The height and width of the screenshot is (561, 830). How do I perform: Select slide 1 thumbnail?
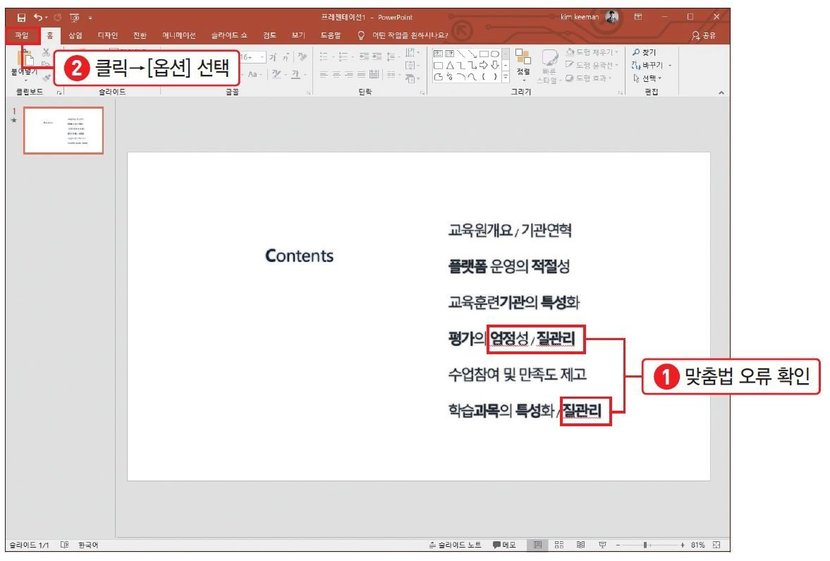click(x=64, y=130)
